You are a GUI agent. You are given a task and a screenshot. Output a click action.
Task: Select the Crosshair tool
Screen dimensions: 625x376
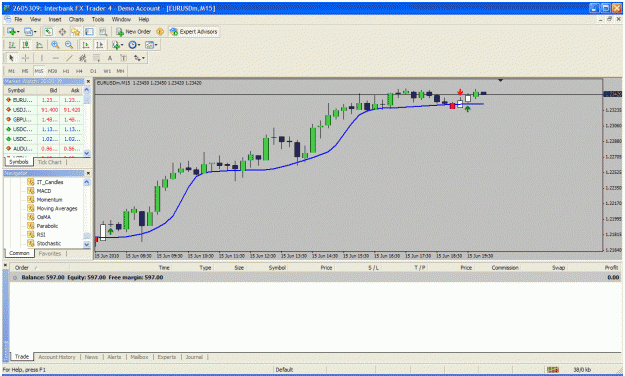tap(26, 58)
